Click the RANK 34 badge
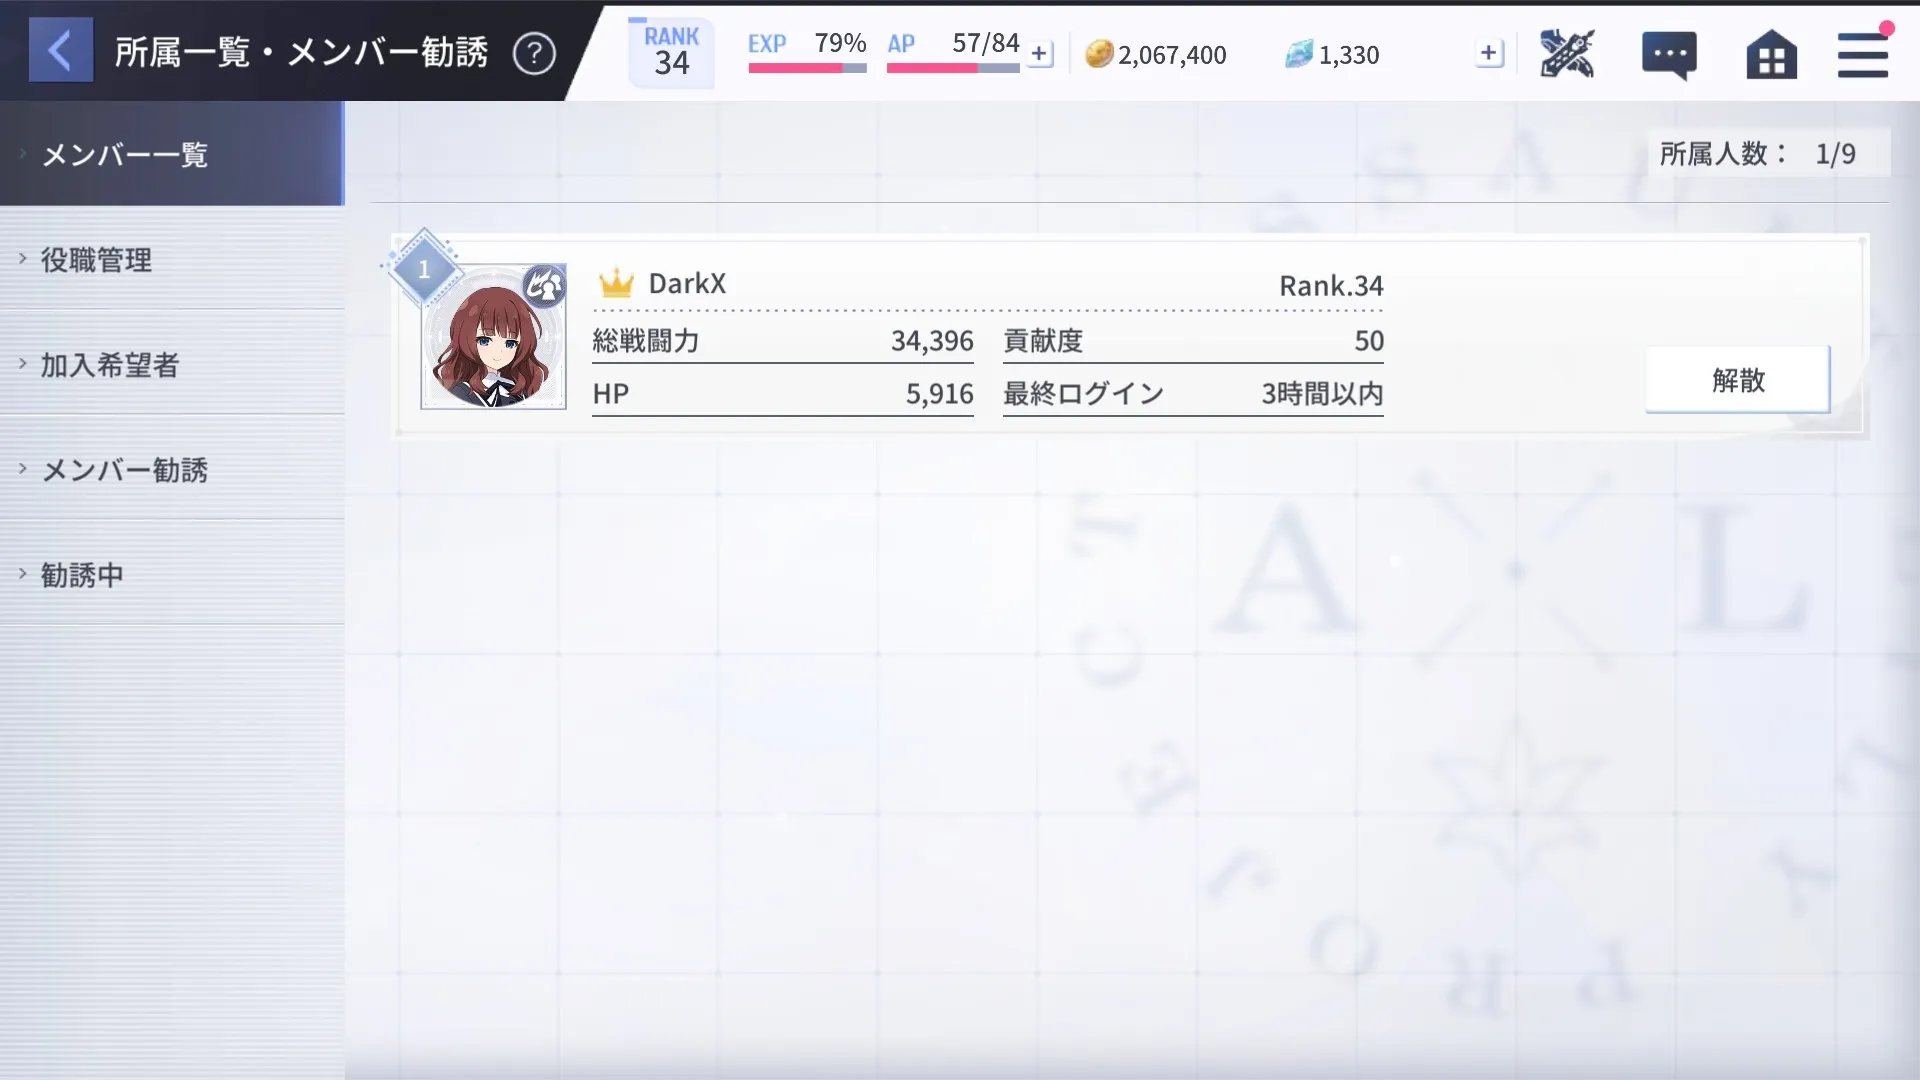This screenshot has width=1920, height=1080. click(671, 52)
